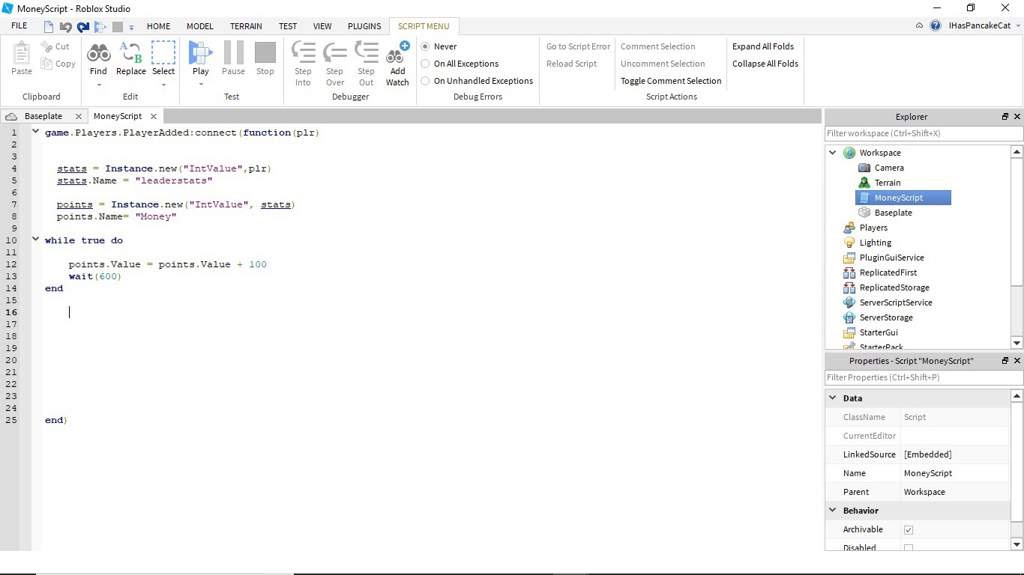Switch to the PLUGINS ribbon tab

tap(364, 26)
